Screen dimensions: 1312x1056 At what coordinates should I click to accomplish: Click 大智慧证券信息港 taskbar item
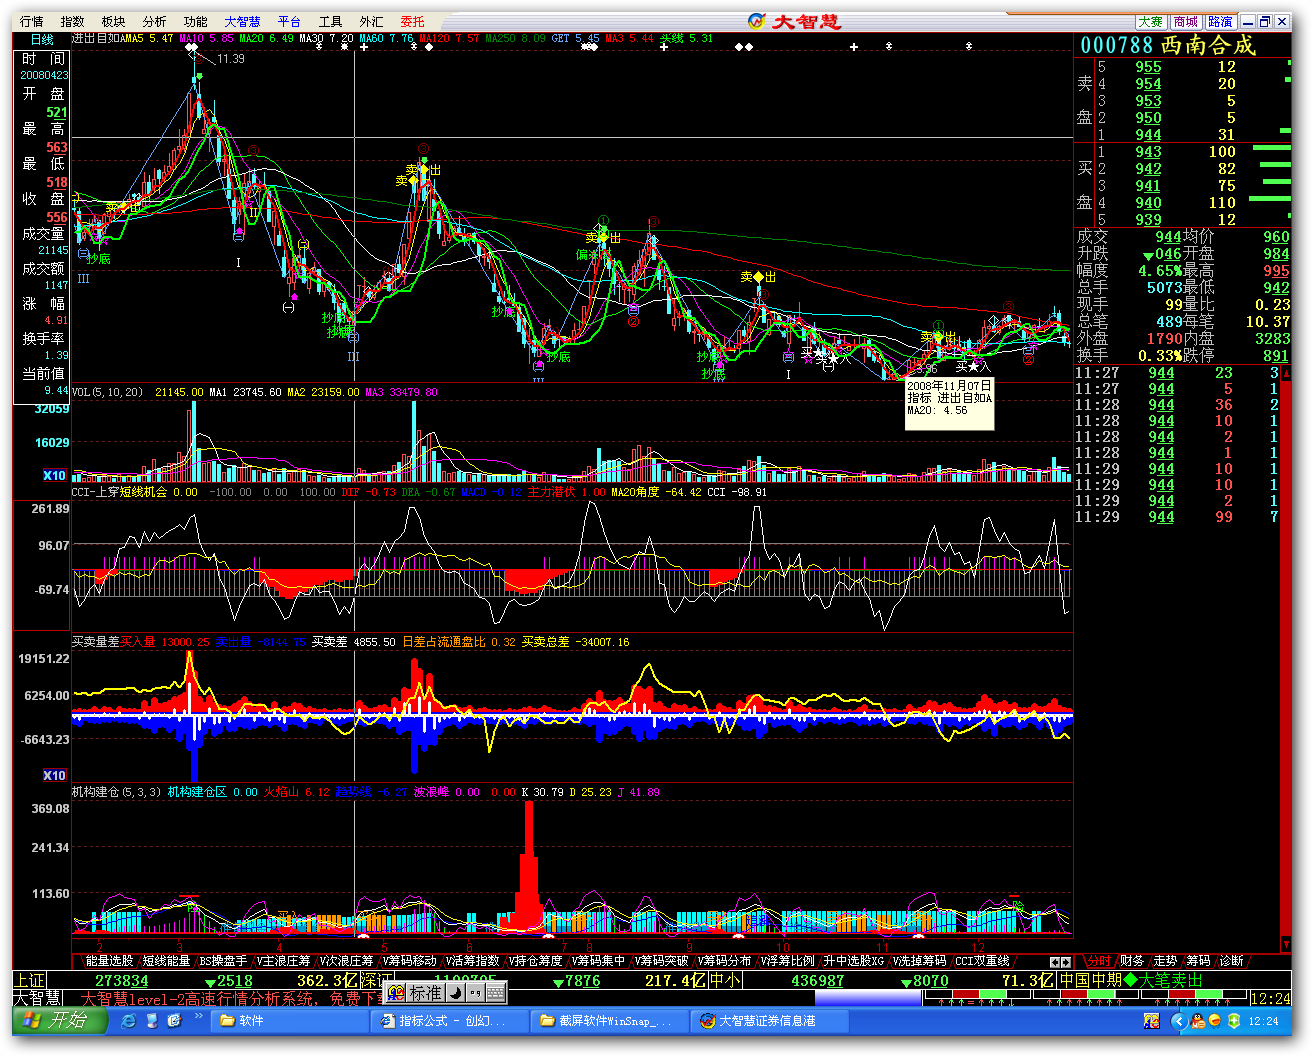coord(766,1021)
